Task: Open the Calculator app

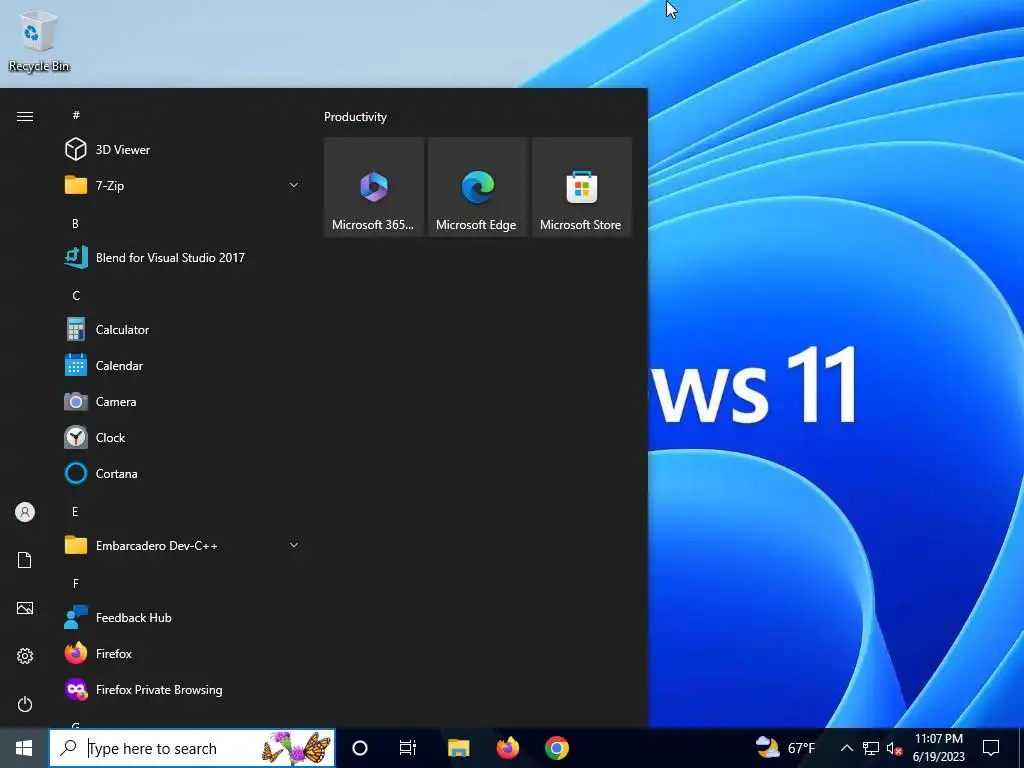Action: (183, 330)
